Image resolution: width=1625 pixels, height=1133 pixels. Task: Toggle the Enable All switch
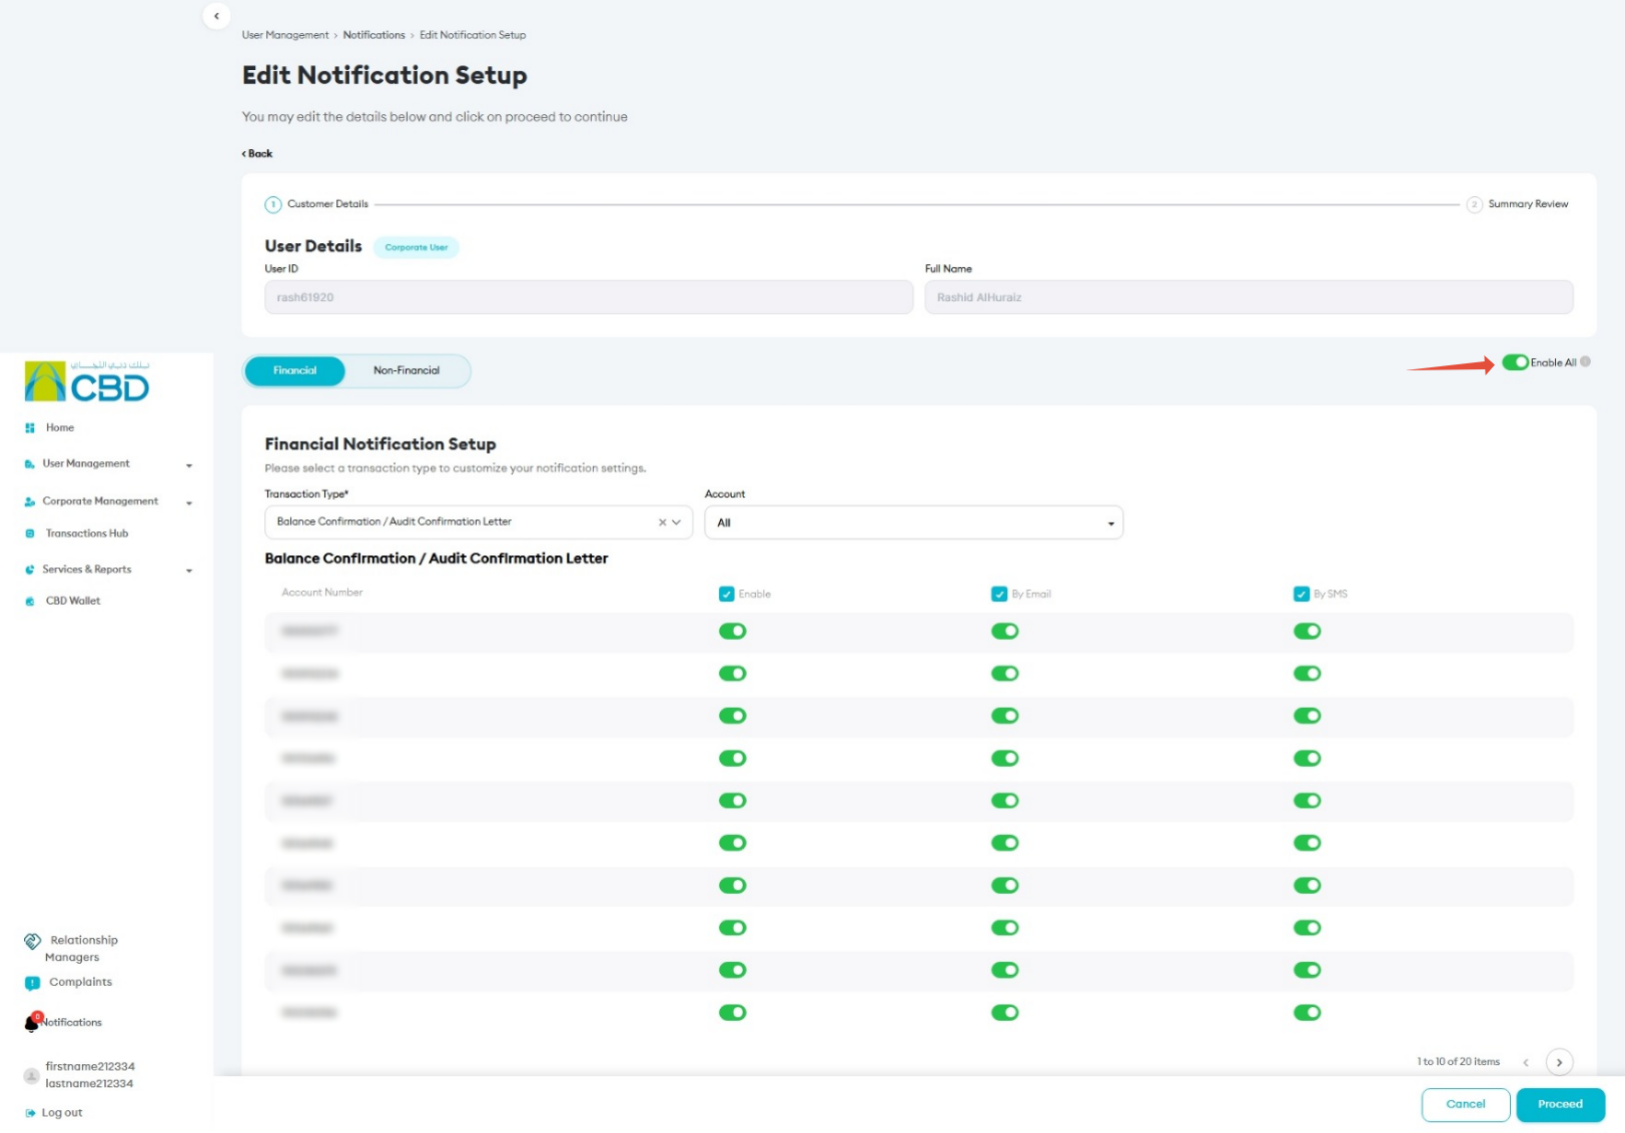[1515, 362]
